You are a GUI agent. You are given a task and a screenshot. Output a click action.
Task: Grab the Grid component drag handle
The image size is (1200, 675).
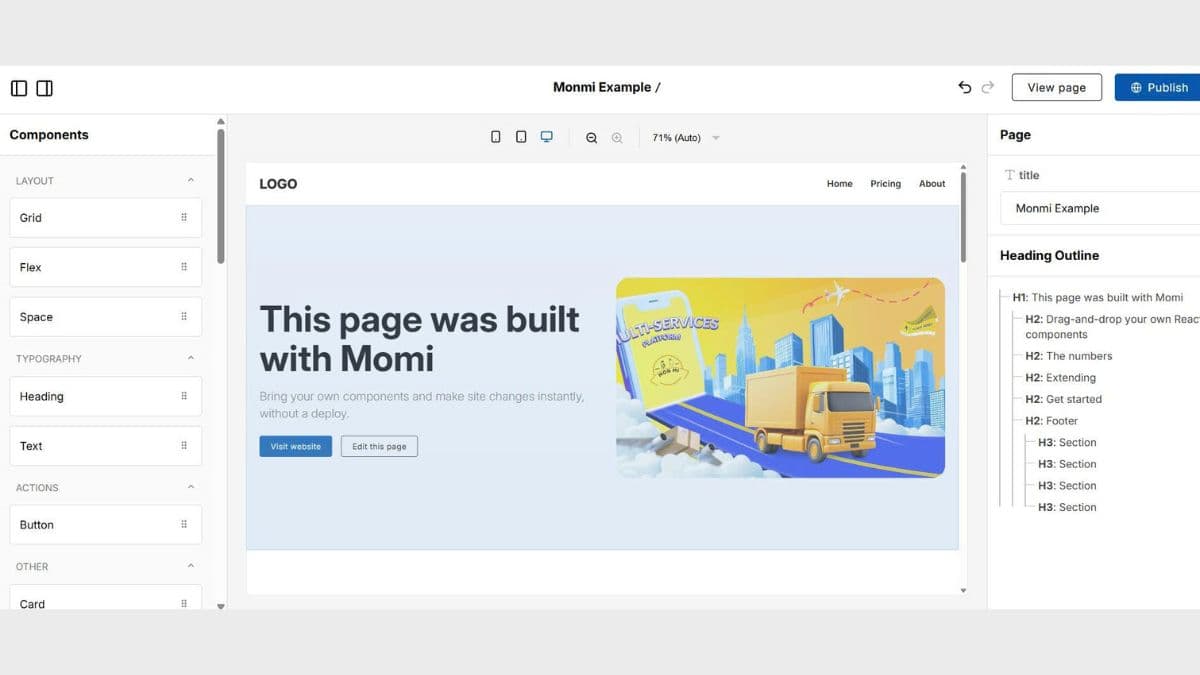click(184, 217)
